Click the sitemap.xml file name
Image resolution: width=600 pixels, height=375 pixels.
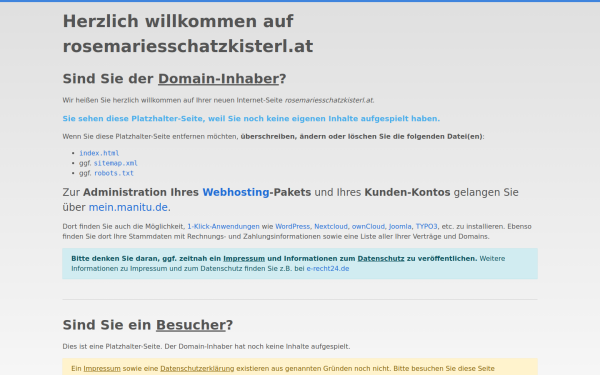(116, 163)
